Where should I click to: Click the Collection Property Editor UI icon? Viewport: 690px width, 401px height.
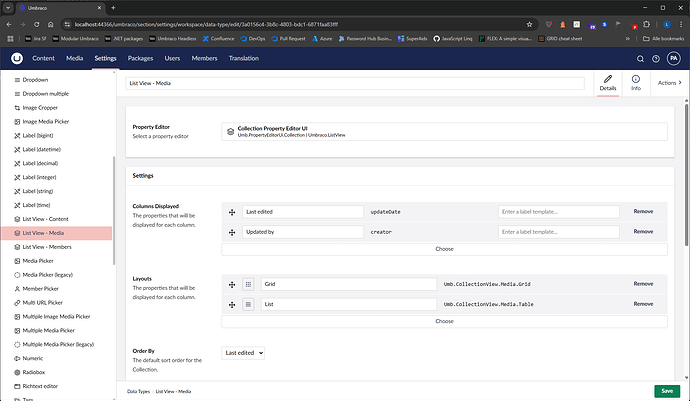coord(230,132)
